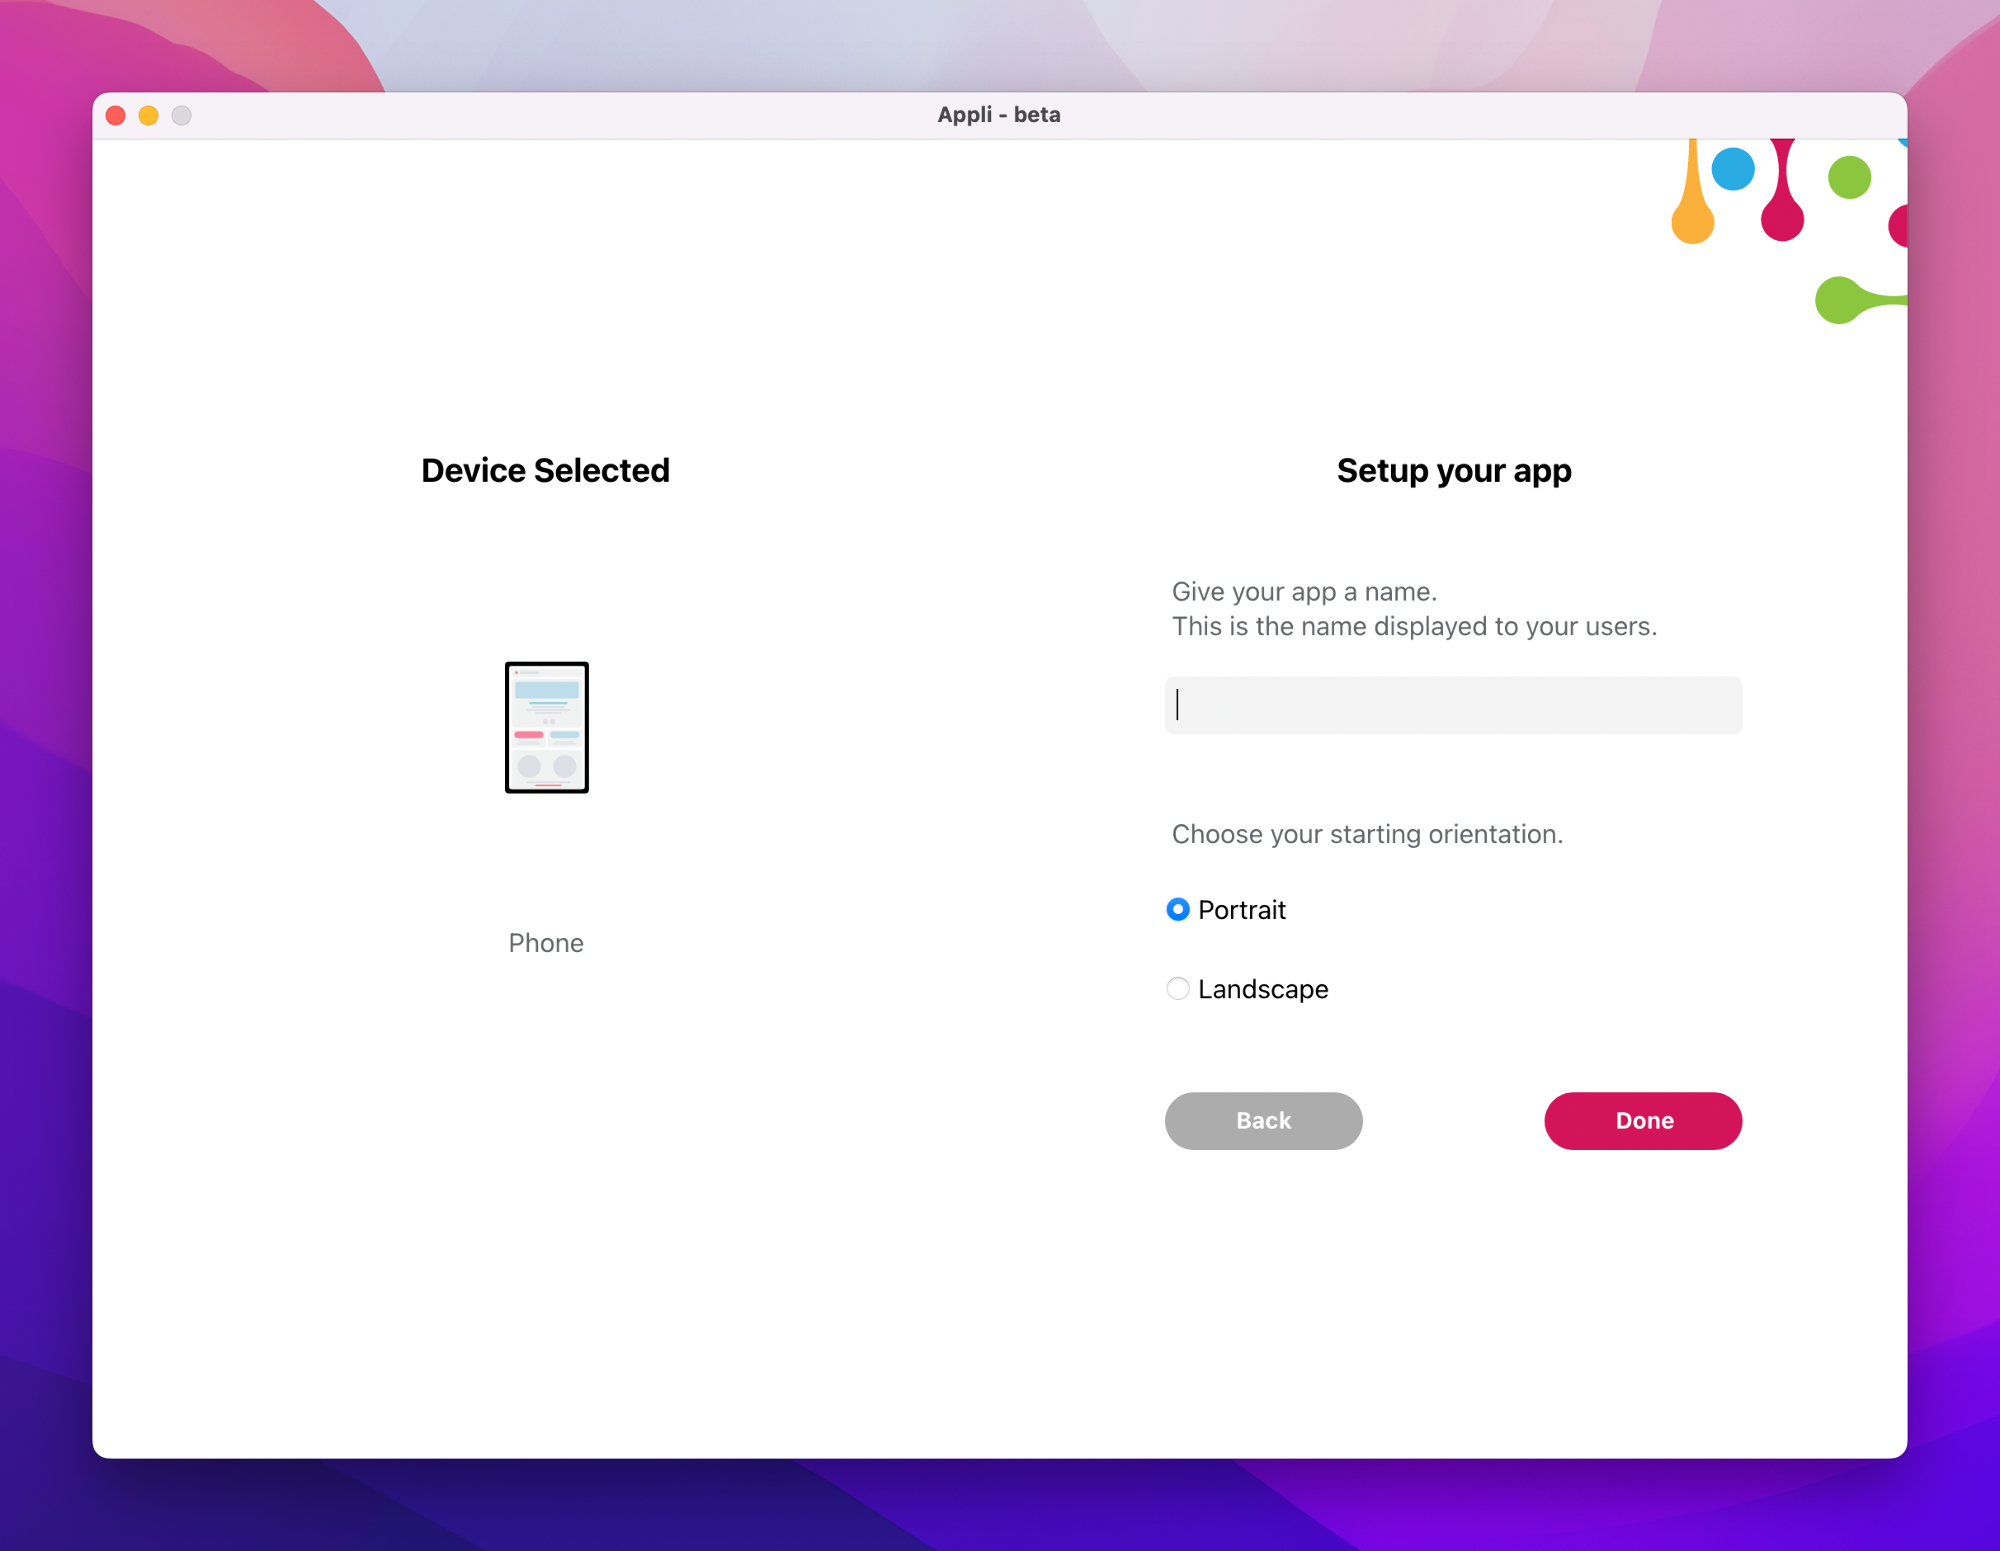This screenshot has width=2000, height=1551.
Task: Select the Landscape orientation radio button
Action: 1178,989
